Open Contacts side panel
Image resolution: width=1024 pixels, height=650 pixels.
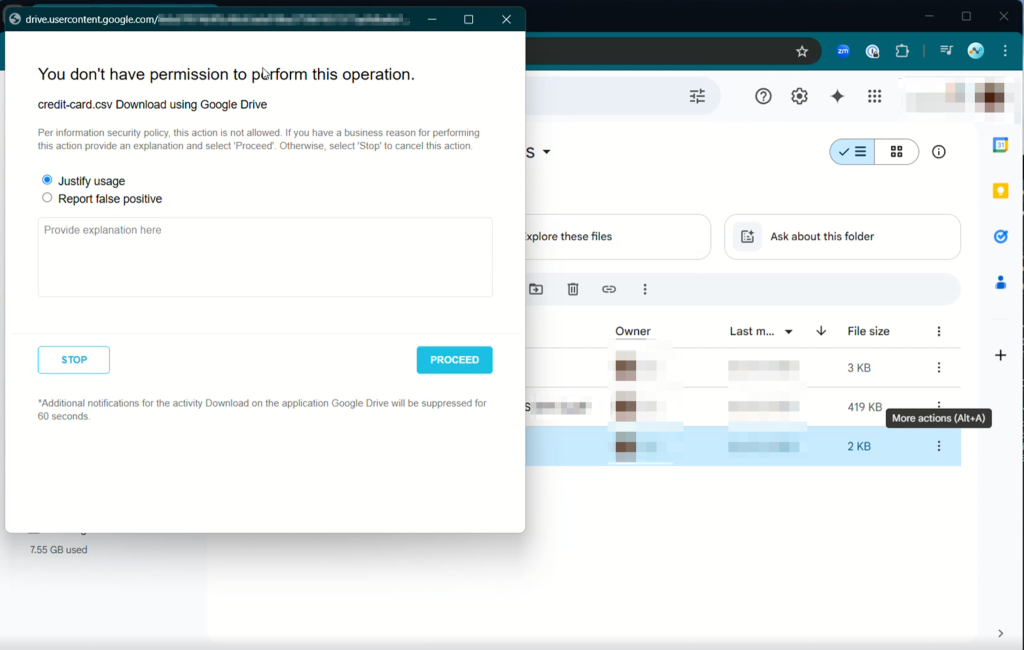[1000, 282]
